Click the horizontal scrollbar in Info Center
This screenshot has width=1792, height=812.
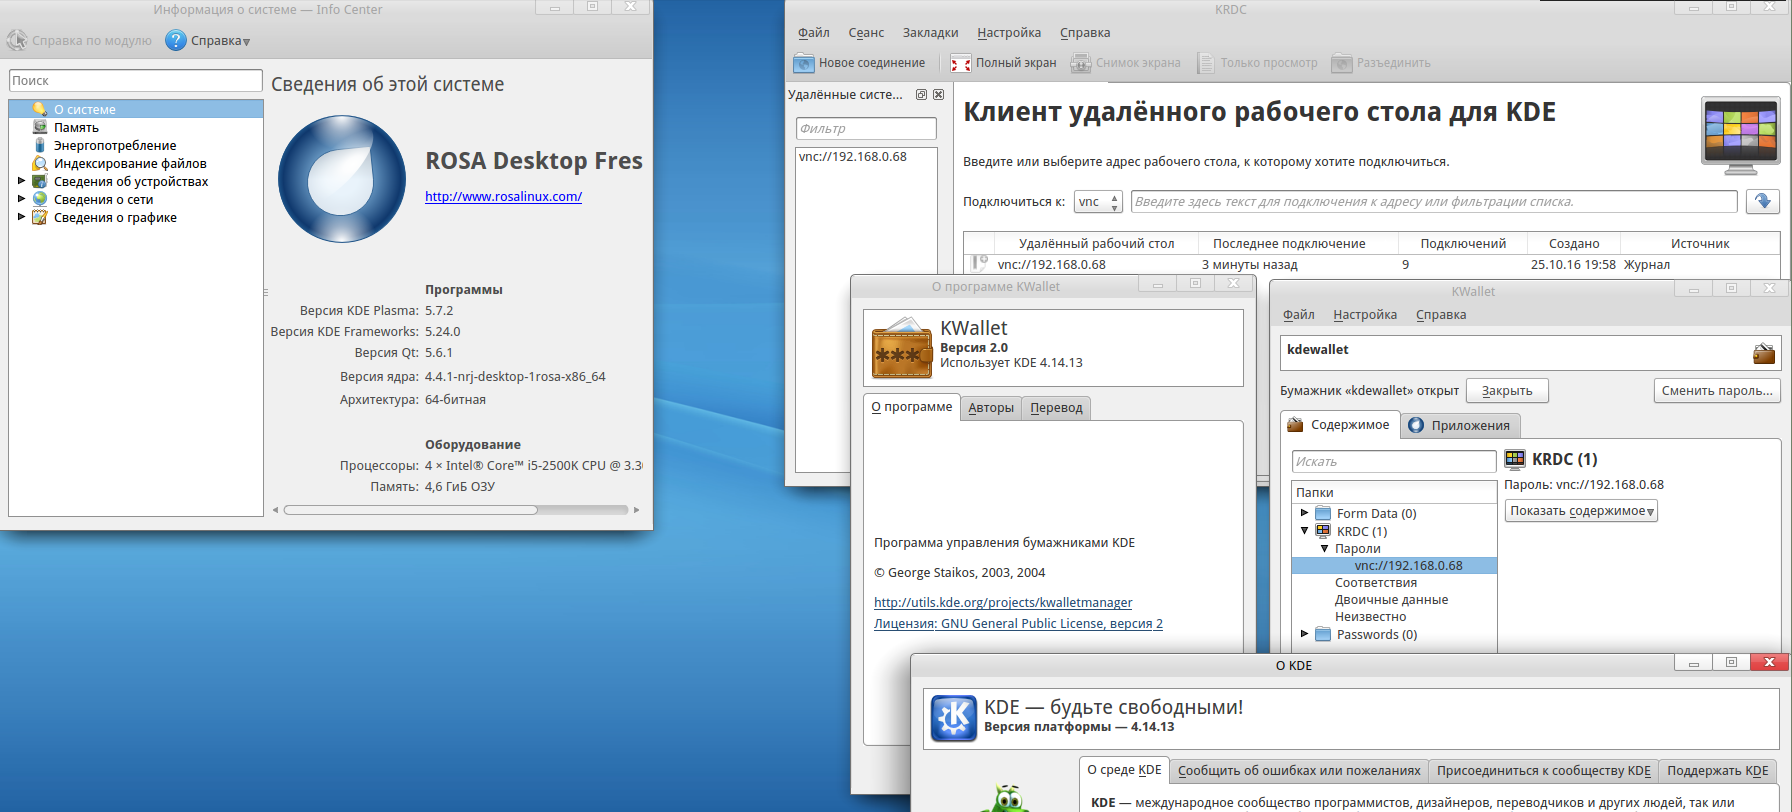point(410,510)
